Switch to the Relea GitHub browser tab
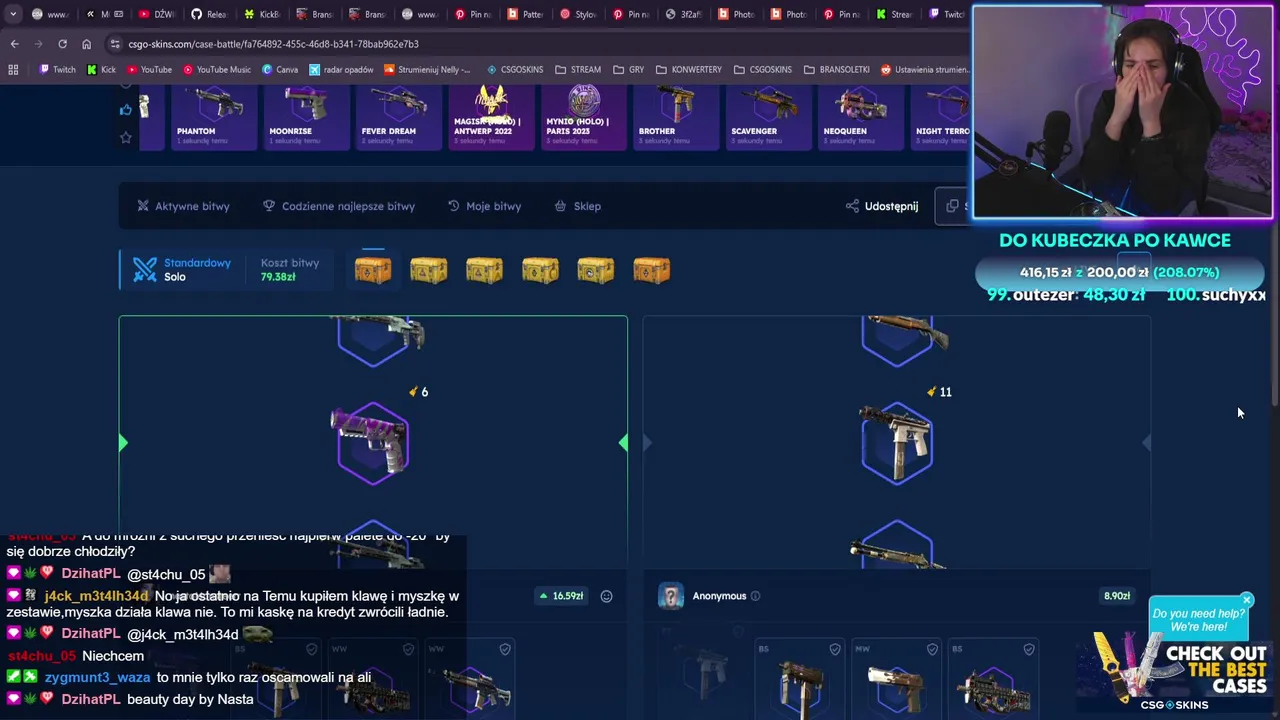The image size is (1280, 720). coord(211,14)
